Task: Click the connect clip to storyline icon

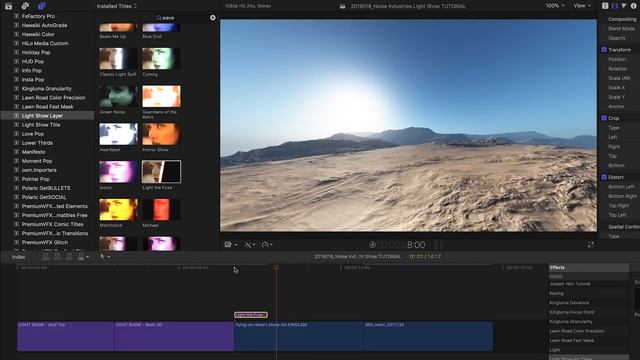Action: 46,257
